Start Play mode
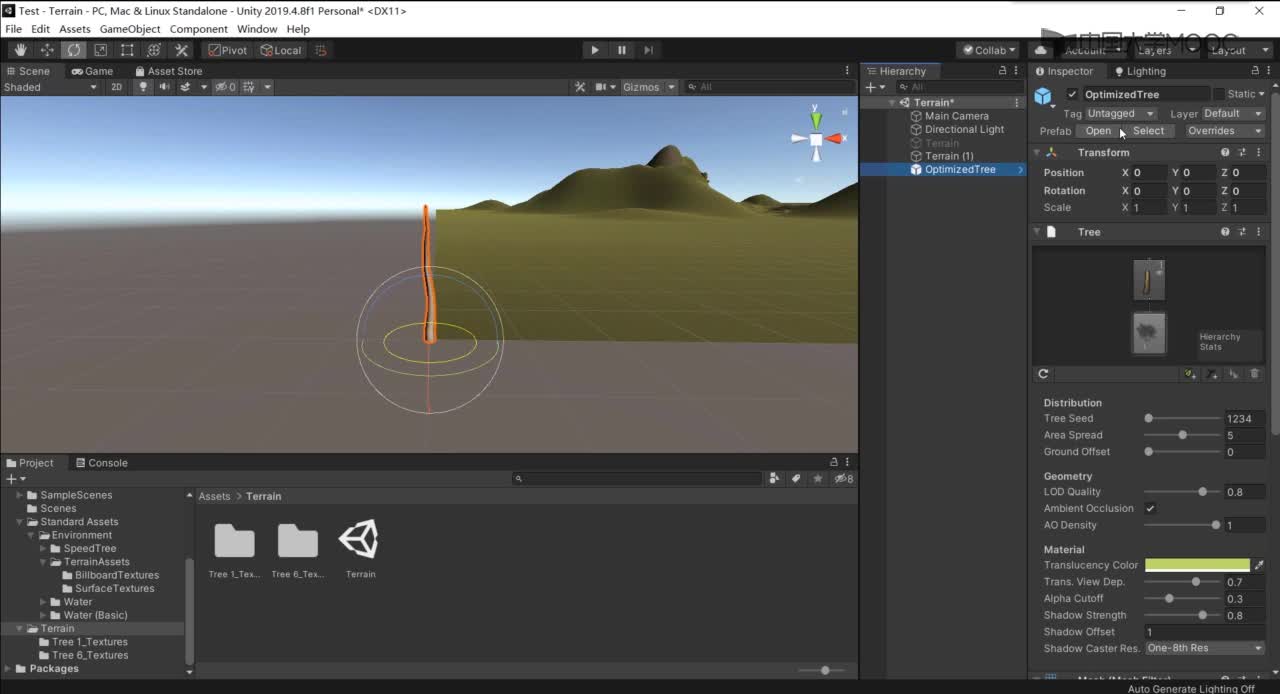The width and height of the screenshot is (1280, 694). click(595, 50)
